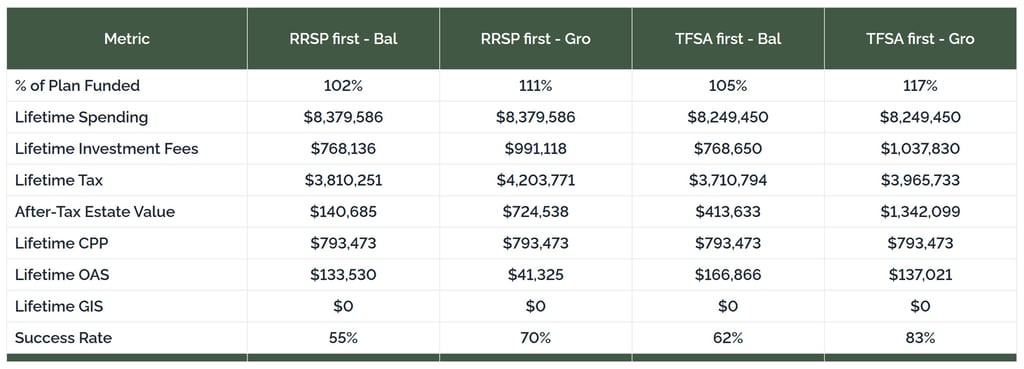Click the Success Rate row label

point(63,338)
